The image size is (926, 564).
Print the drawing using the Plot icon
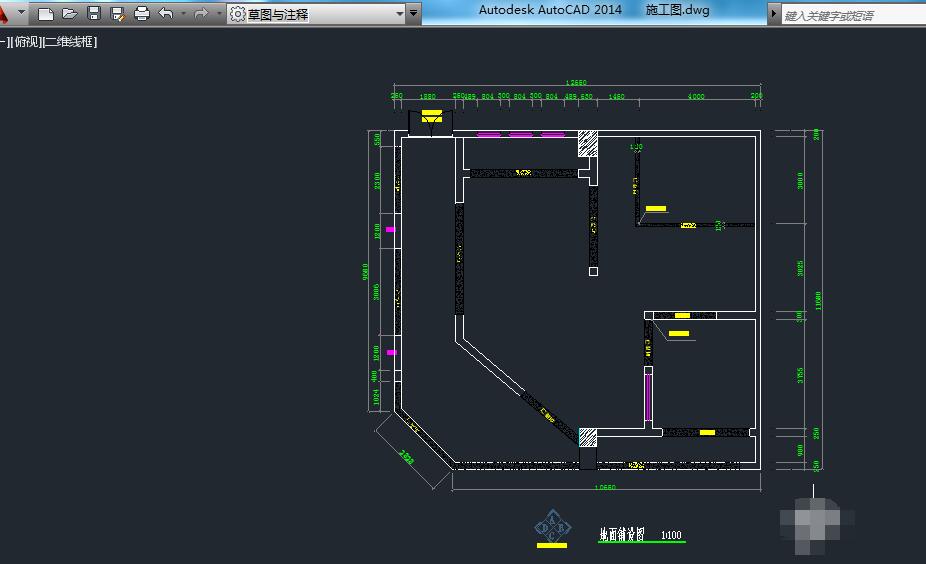[x=141, y=14]
